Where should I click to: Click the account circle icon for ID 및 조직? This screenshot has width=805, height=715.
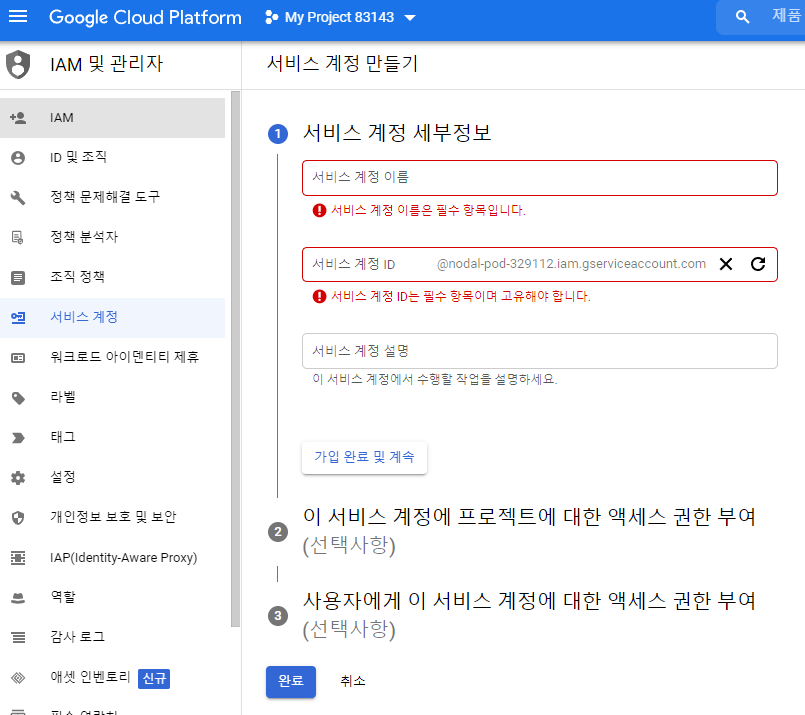coord(18,158)
